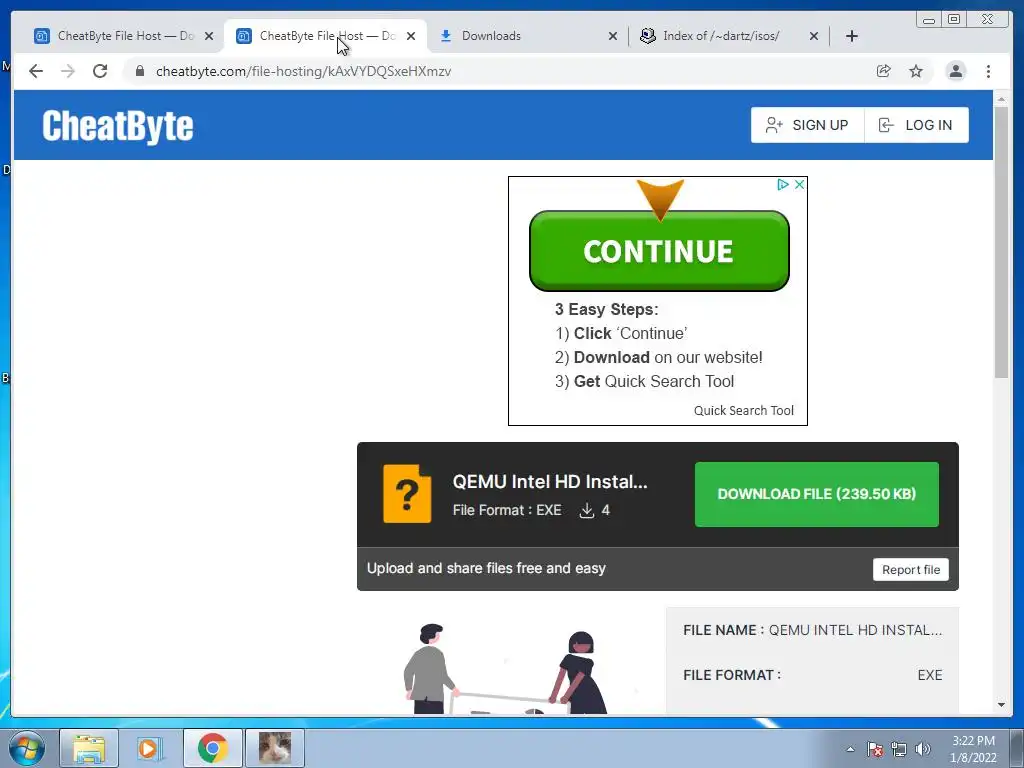This screenshot has width=1024, height=768.
Task: Click the orange unknown-file question mark icon
Action: 407,494
